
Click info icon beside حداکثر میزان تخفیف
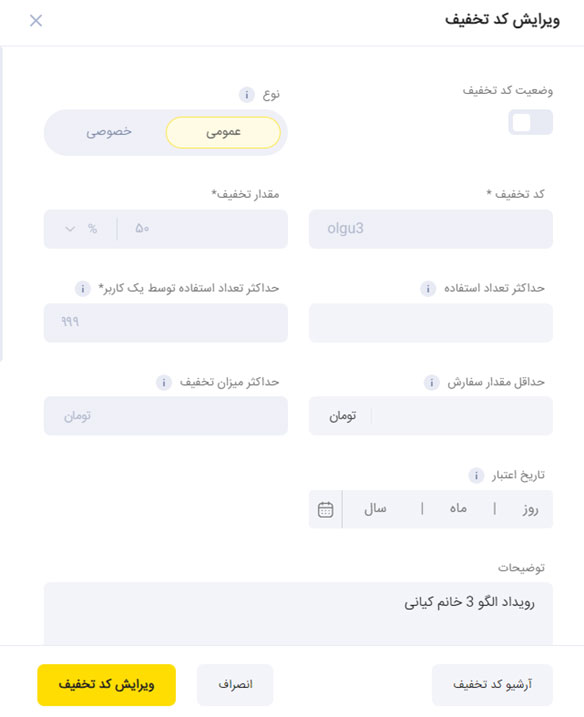(164, 382)
